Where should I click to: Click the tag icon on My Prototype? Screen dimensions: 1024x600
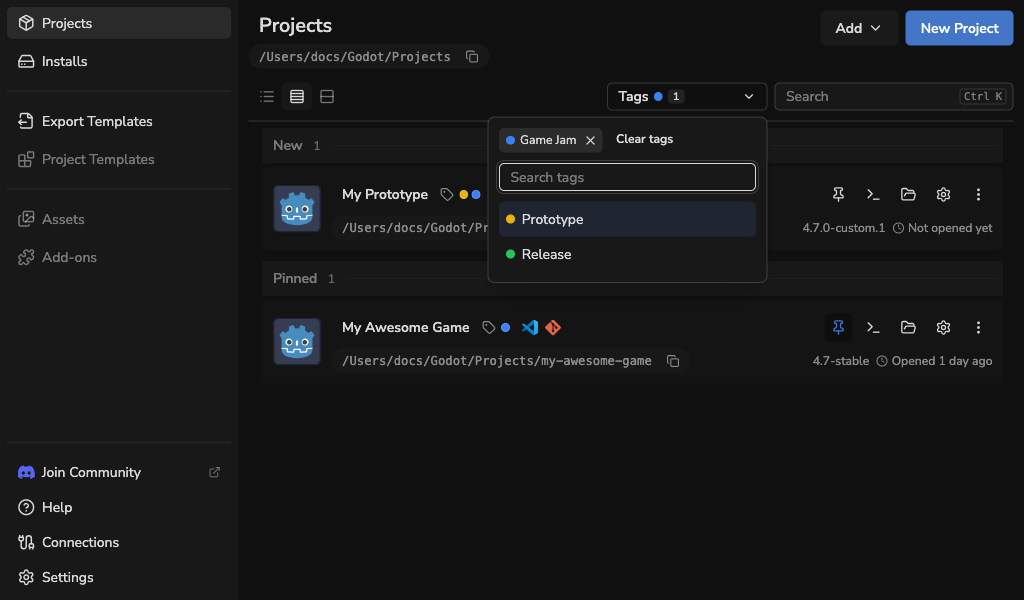pos(447,195)
